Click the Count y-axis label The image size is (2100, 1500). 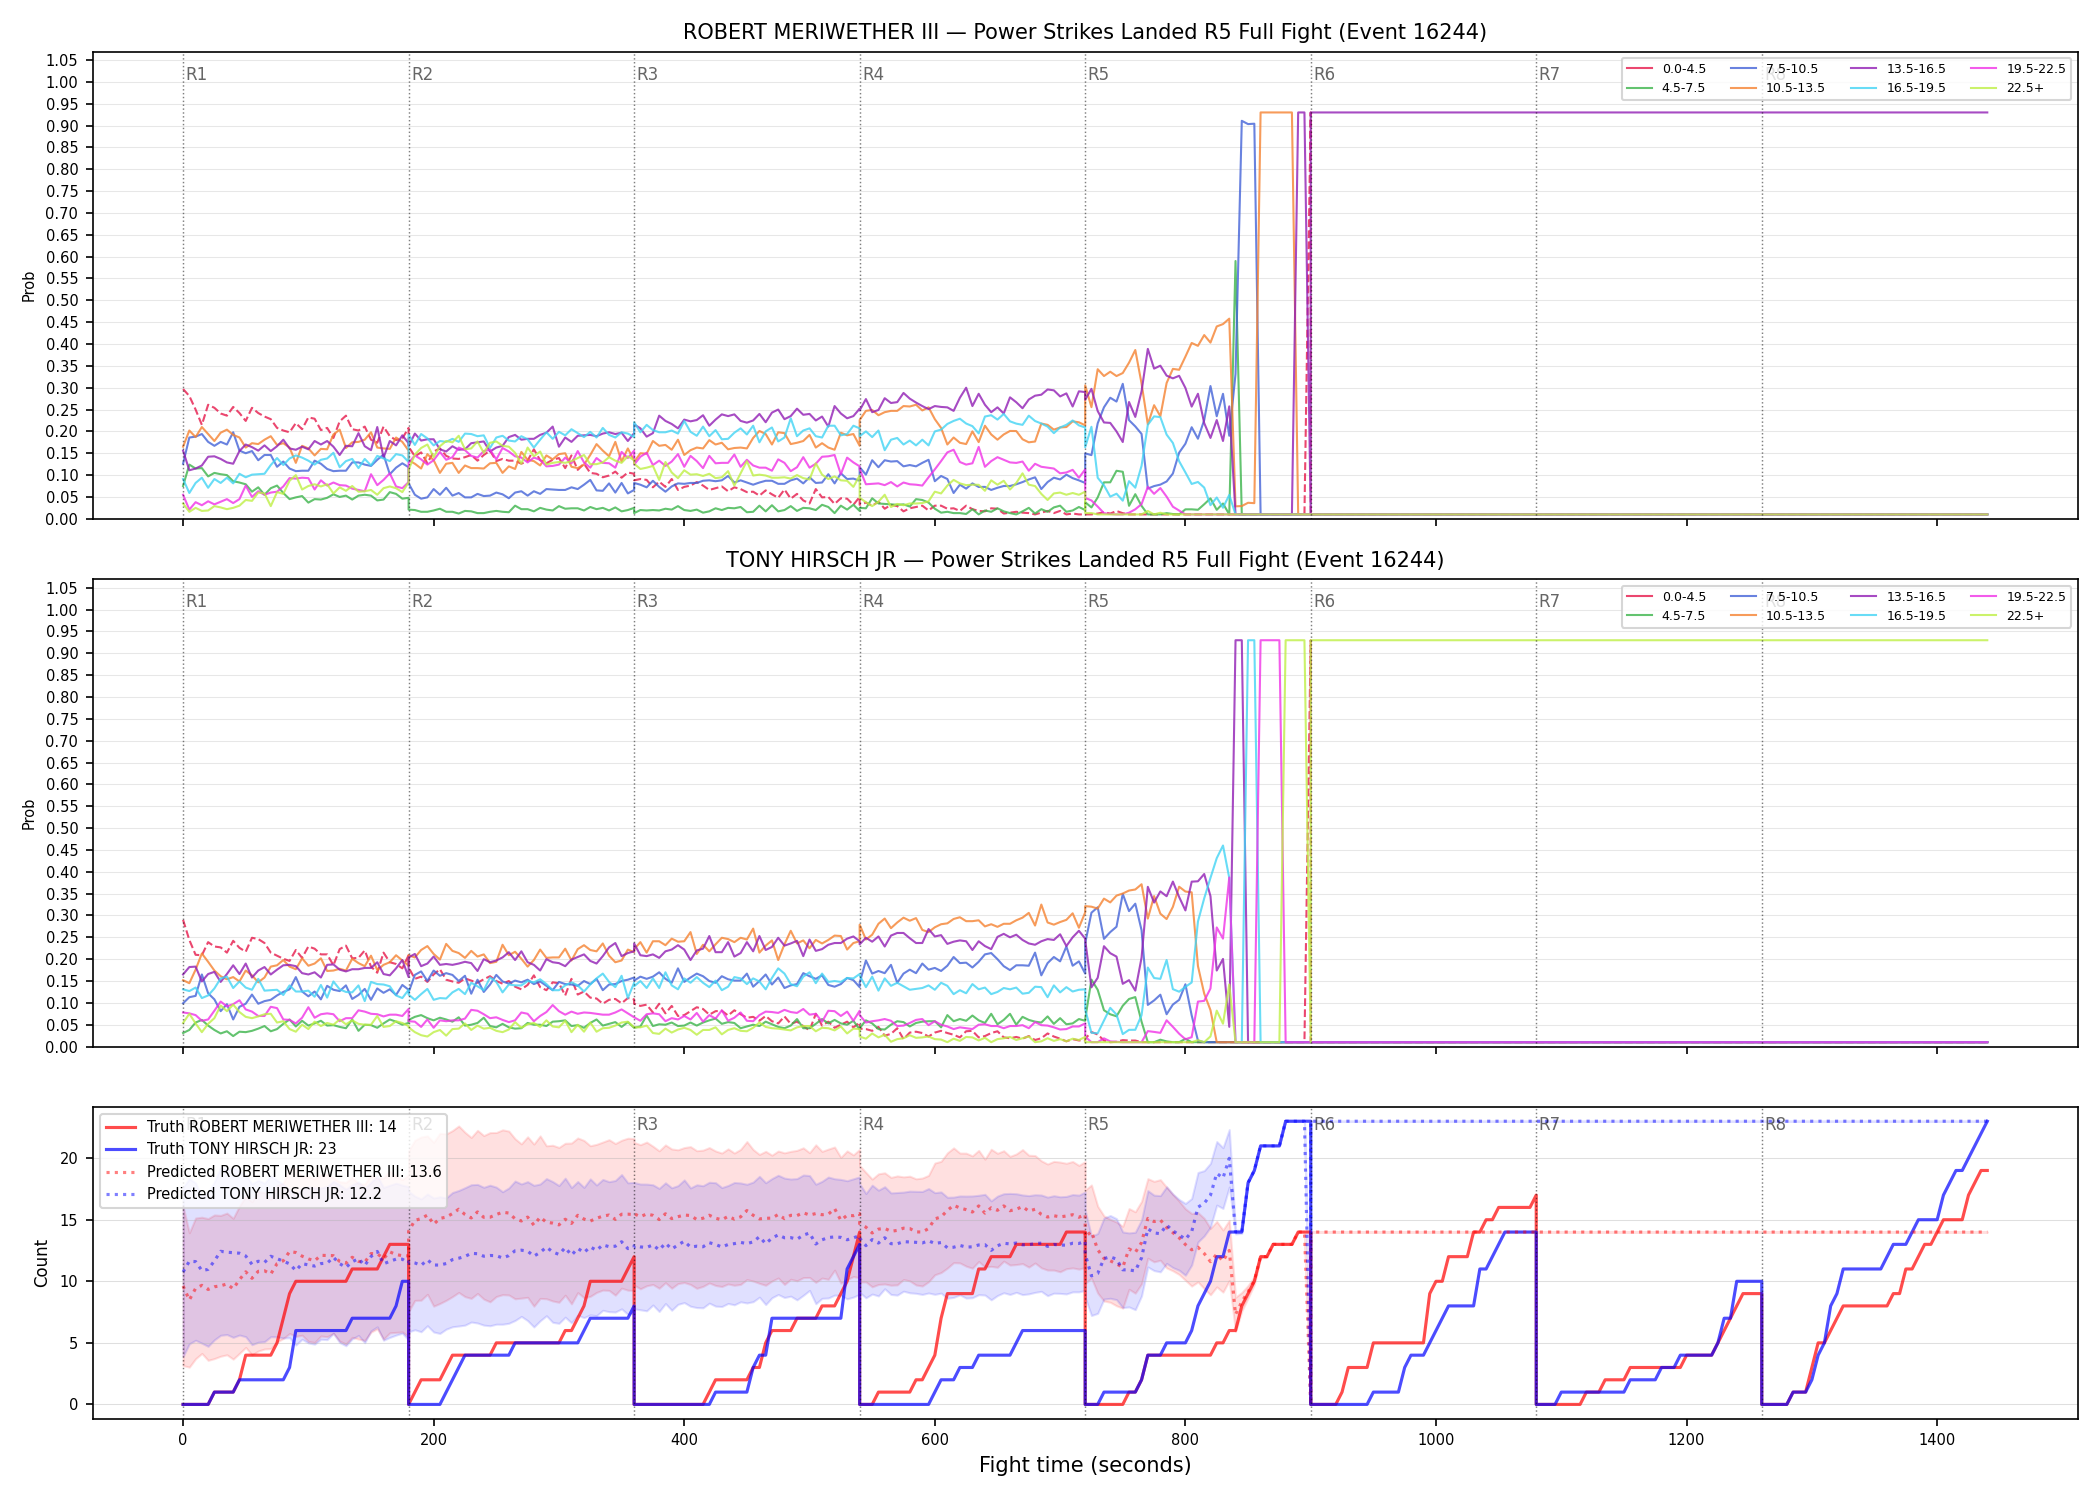click(x=41, y=1263)
